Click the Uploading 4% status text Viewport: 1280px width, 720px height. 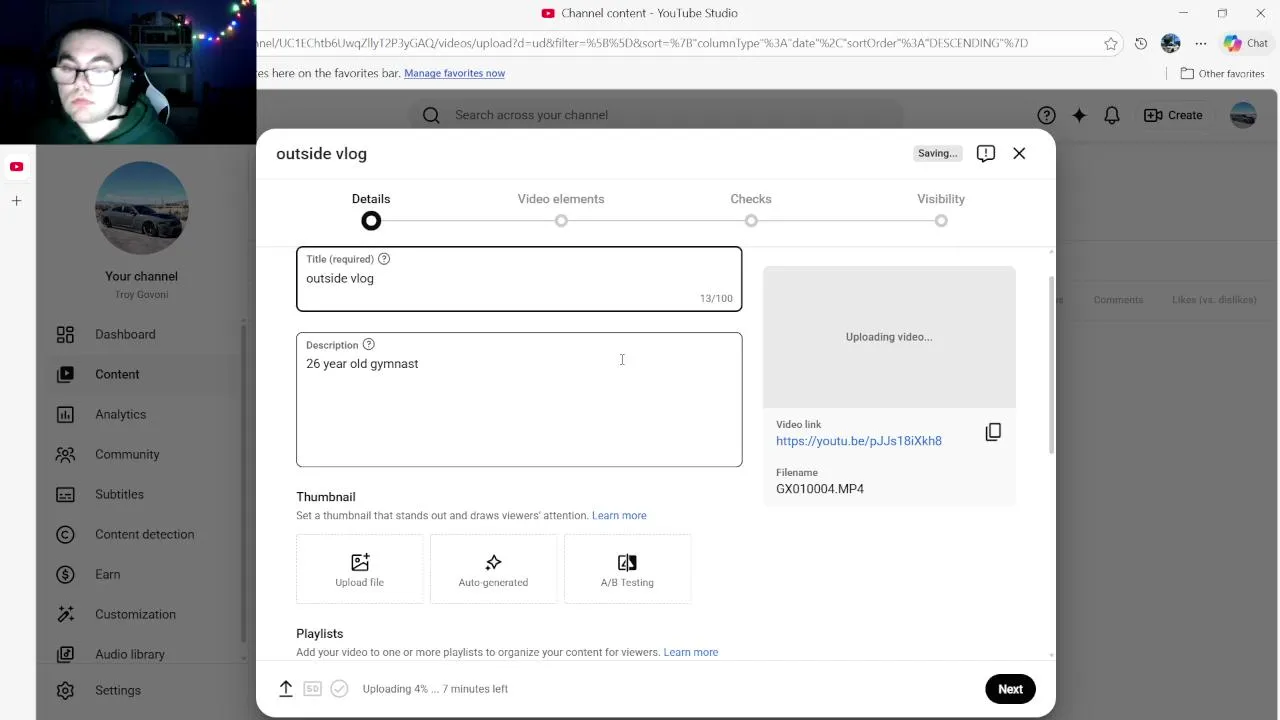coord(435,689)
